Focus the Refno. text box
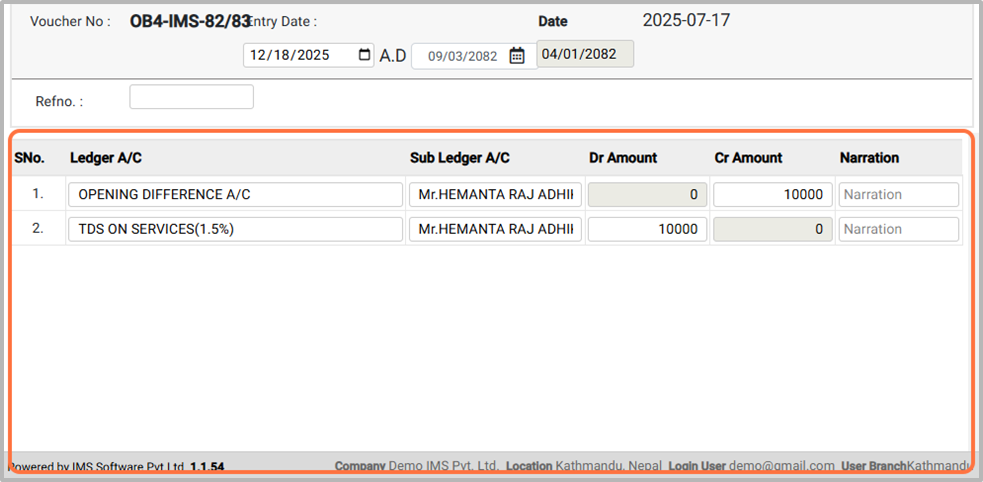This screenshot has height=482, width=983. tap(191, 97)
